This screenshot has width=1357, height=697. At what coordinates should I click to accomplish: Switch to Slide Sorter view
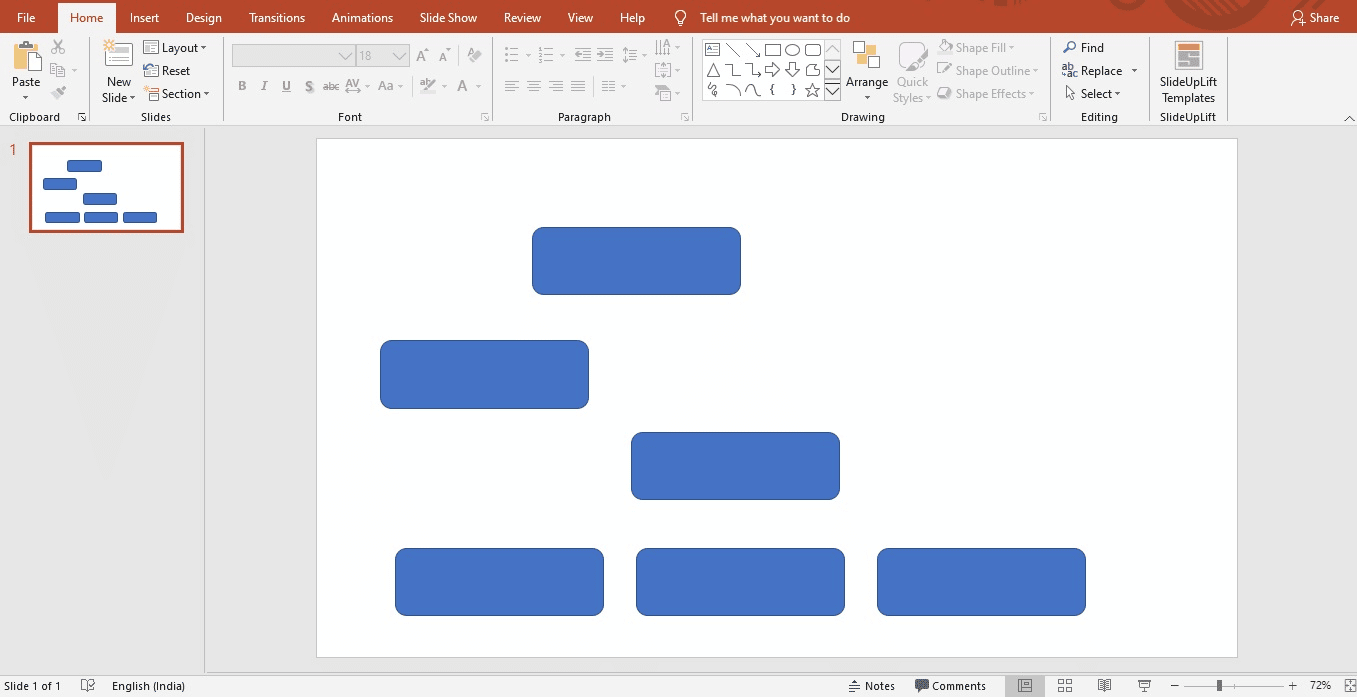point(1065,685)
